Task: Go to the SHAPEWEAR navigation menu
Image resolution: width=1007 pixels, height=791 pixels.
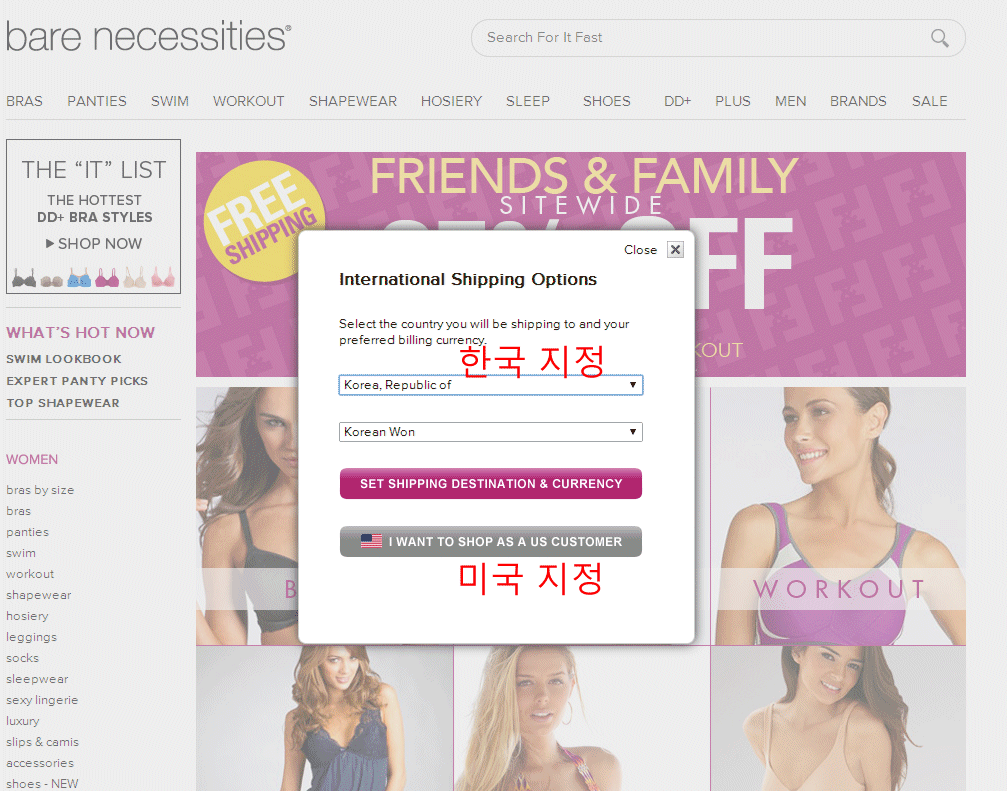Action: coord(352,101)
